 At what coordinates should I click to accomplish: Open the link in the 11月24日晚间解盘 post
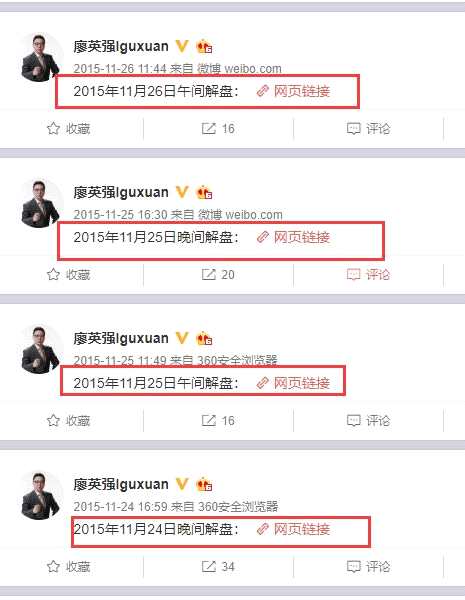[x=293, y=529]
